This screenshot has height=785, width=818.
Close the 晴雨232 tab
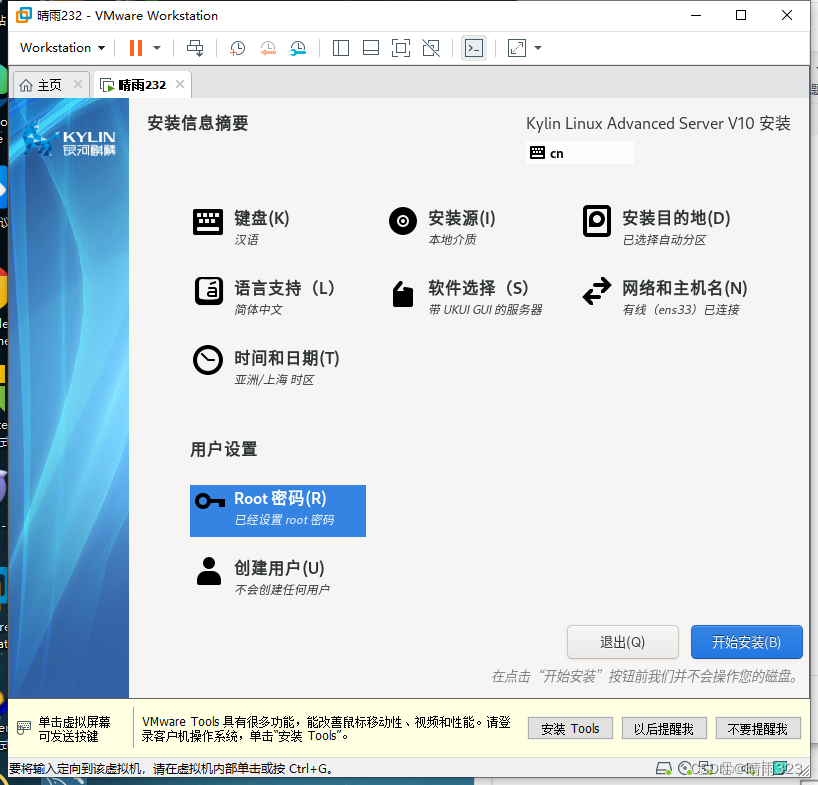pos(180,84)
